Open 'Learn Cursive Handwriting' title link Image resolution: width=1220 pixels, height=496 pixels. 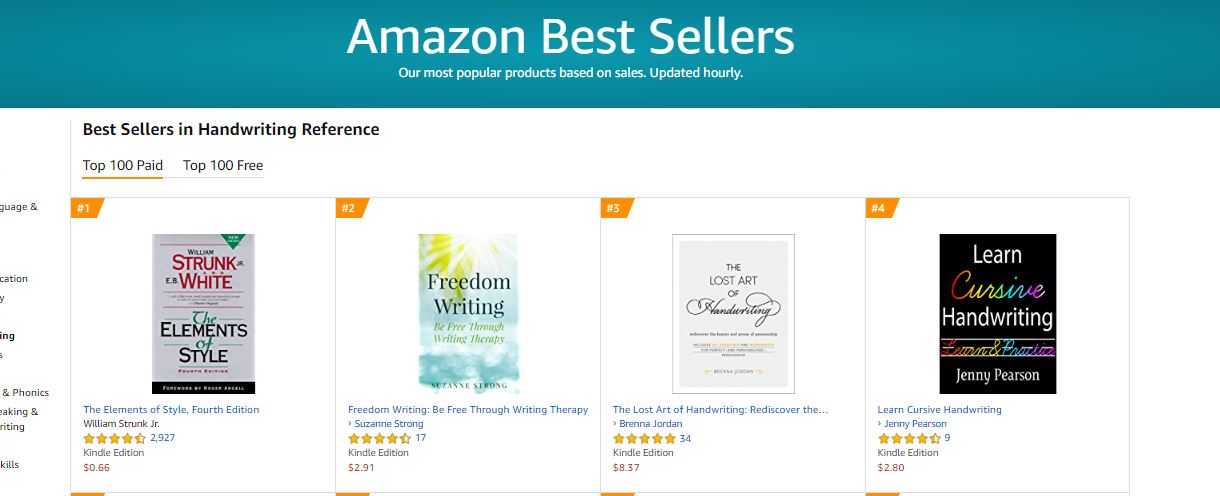[x=939, y=409]
